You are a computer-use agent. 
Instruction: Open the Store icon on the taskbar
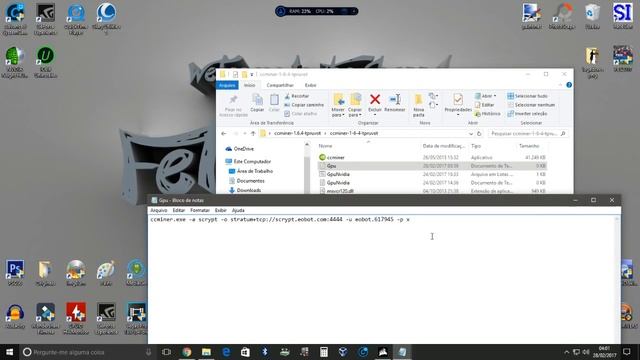click(x=245, y=352)
